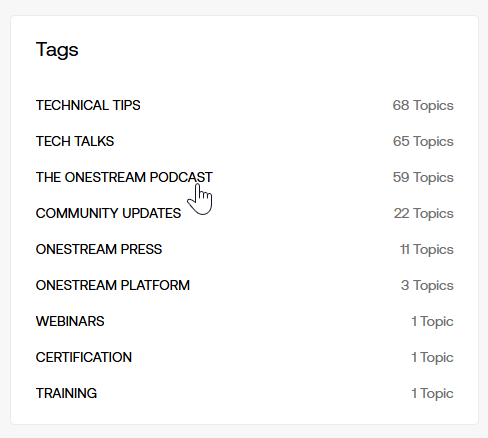This screenshot has height=438, width=488.
Task: Go to COMMUNITY UPDATES tag
Action: [108, 213]
